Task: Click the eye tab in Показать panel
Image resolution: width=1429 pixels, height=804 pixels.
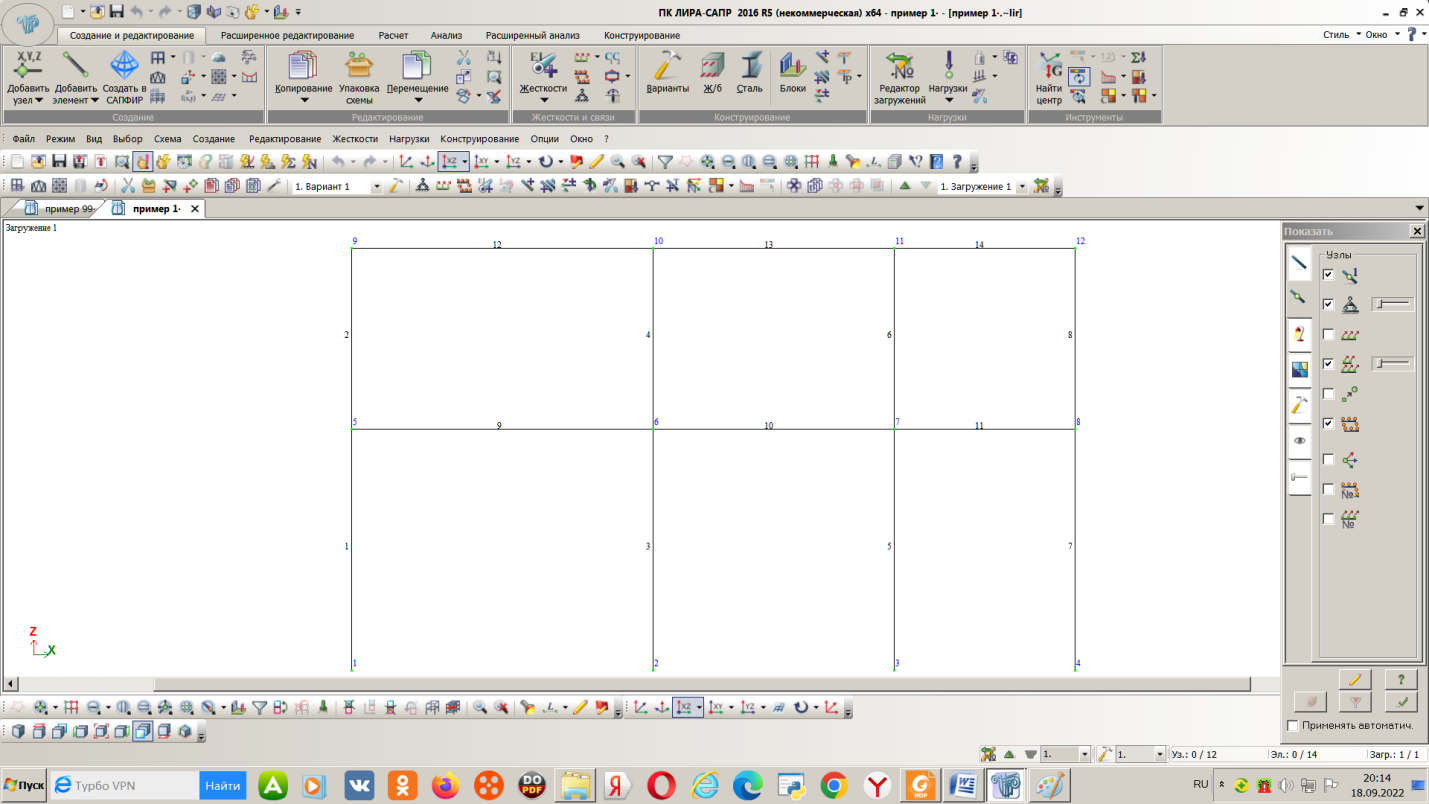Action: [x=1299, y=441]
